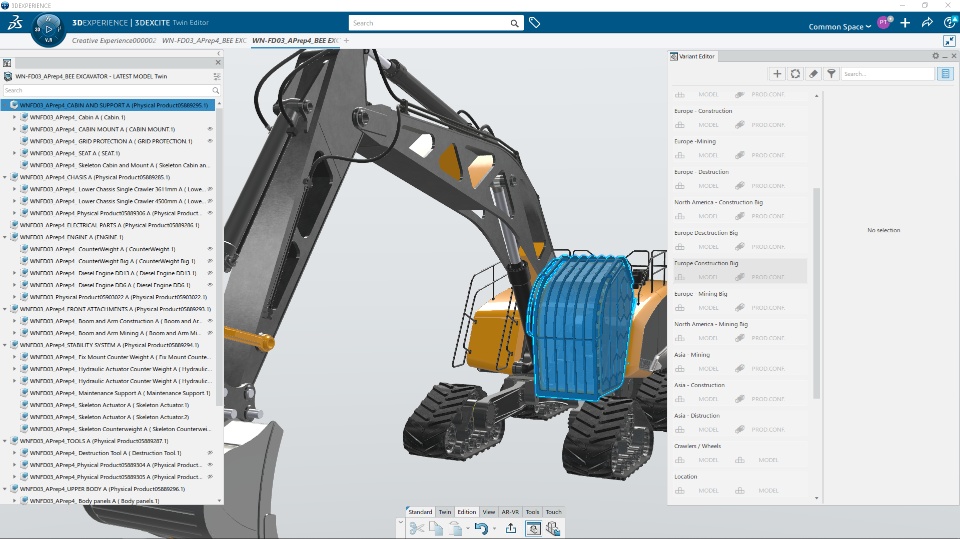Open the 3DS compass logo
This screenshot has height=539, width=960.
tap(15, 23)
